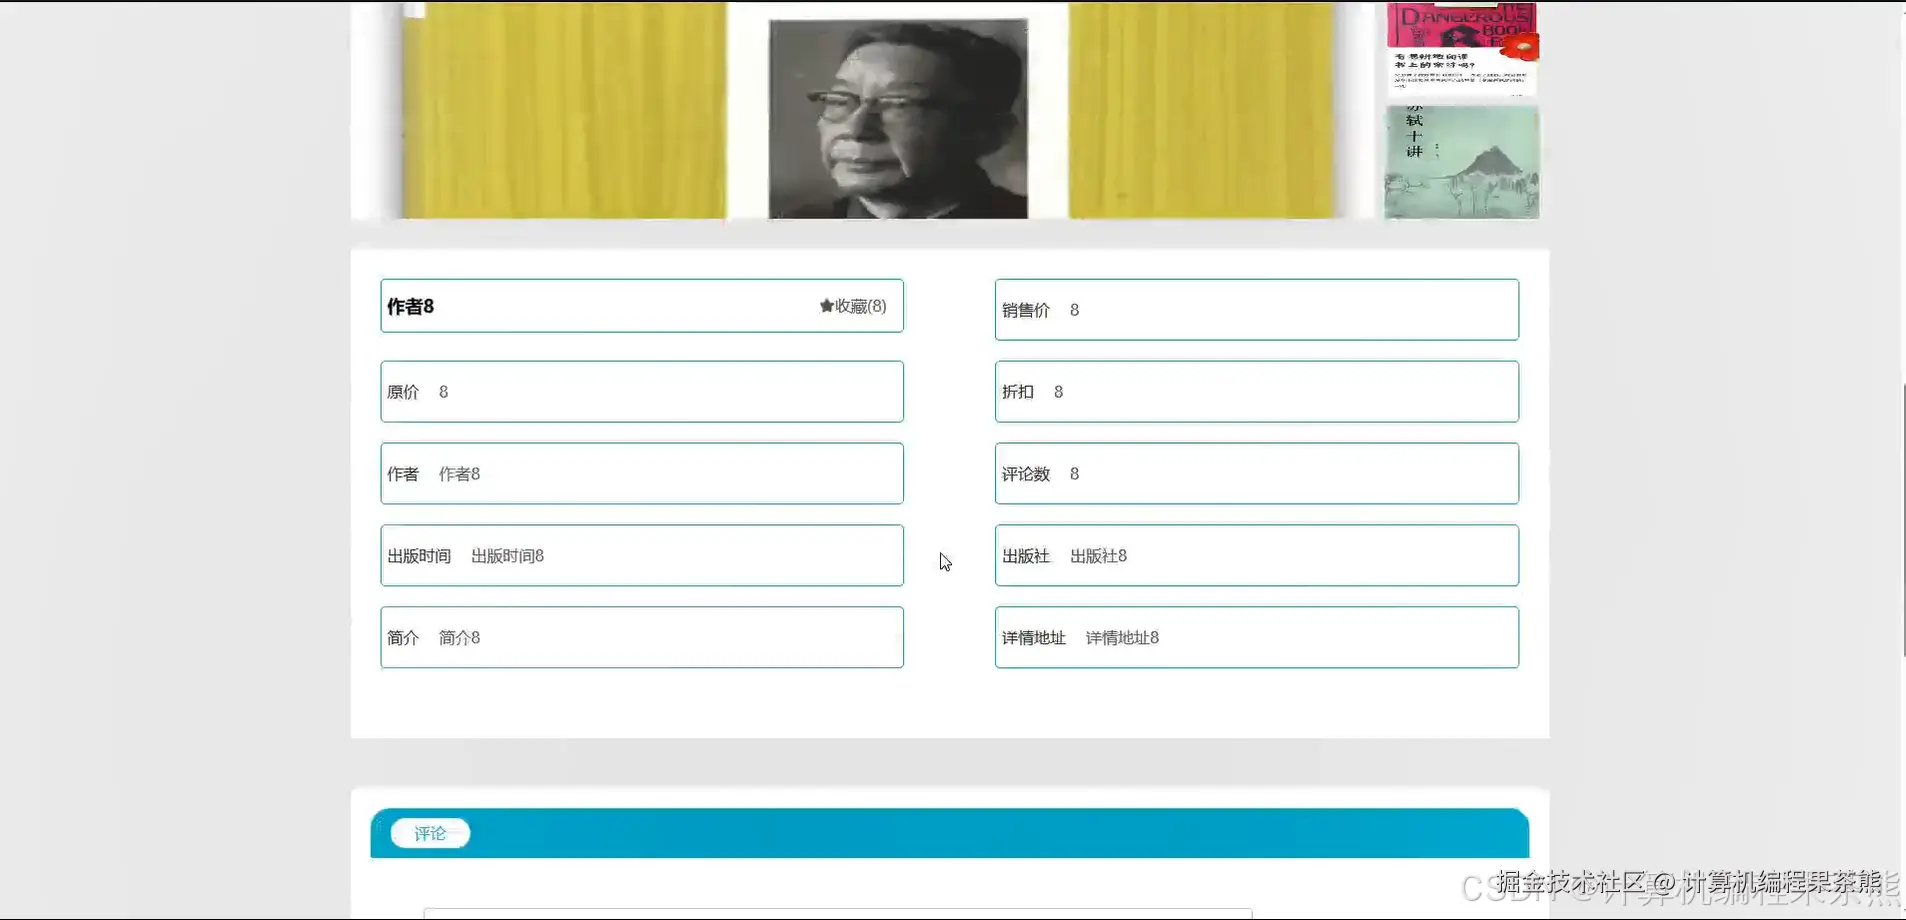Click the 作者 作者8 field row
The width and height of the screenshot is (1906, 920).
pos(642,474)
